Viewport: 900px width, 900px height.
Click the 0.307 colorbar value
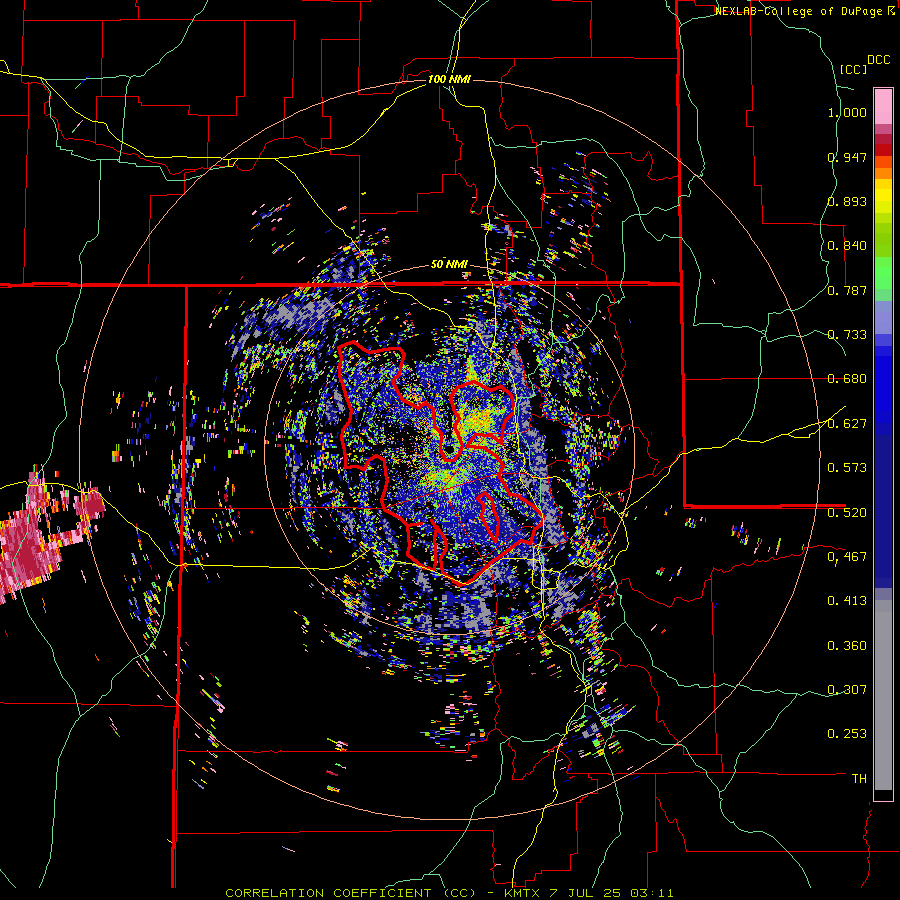coord(847,690)
